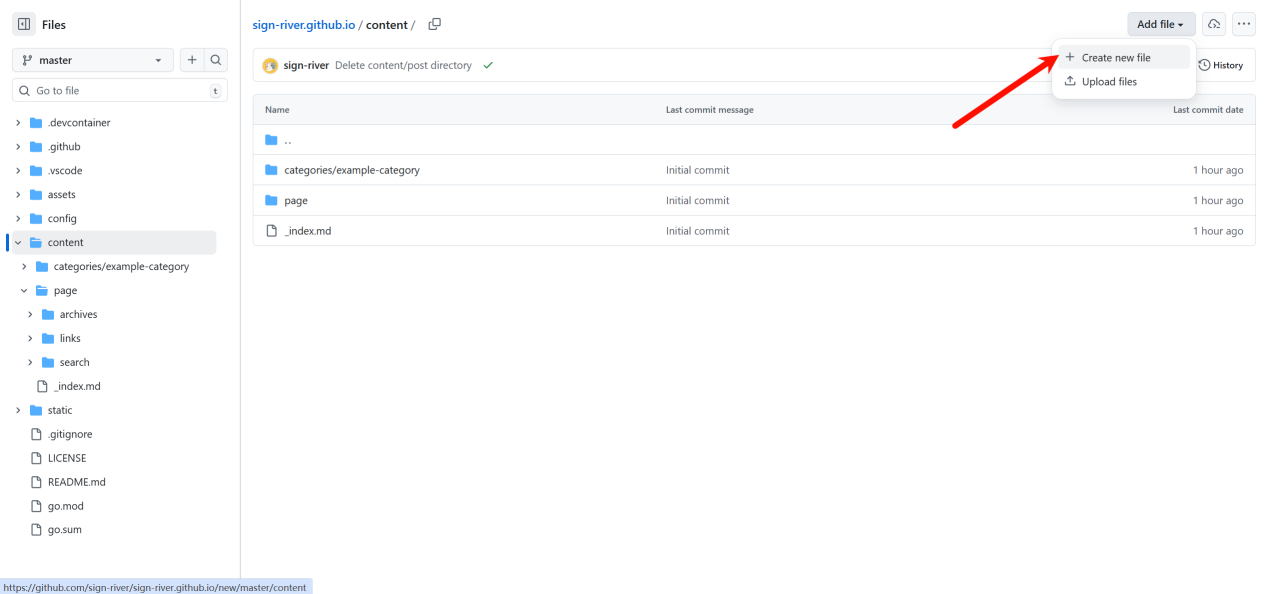This screenshot has height=594, width=1268.
Task: Select the .vscode folder in tree
Action: click(65, 171)
